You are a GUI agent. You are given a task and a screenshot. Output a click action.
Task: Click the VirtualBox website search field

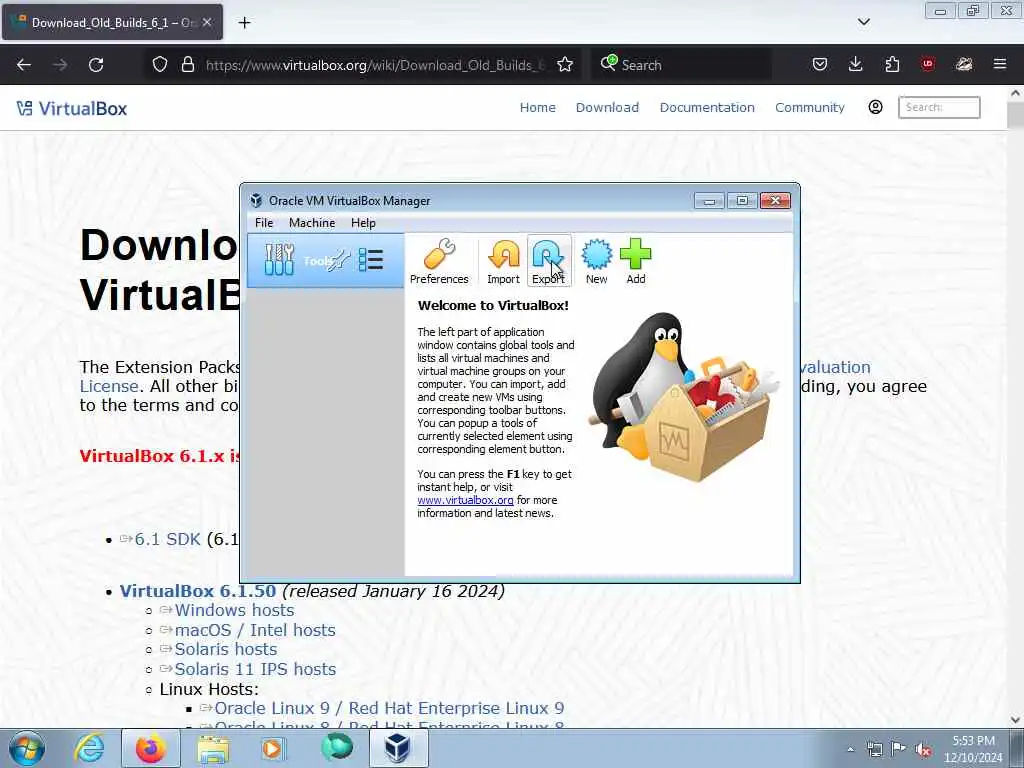click(x=939, y=107)
